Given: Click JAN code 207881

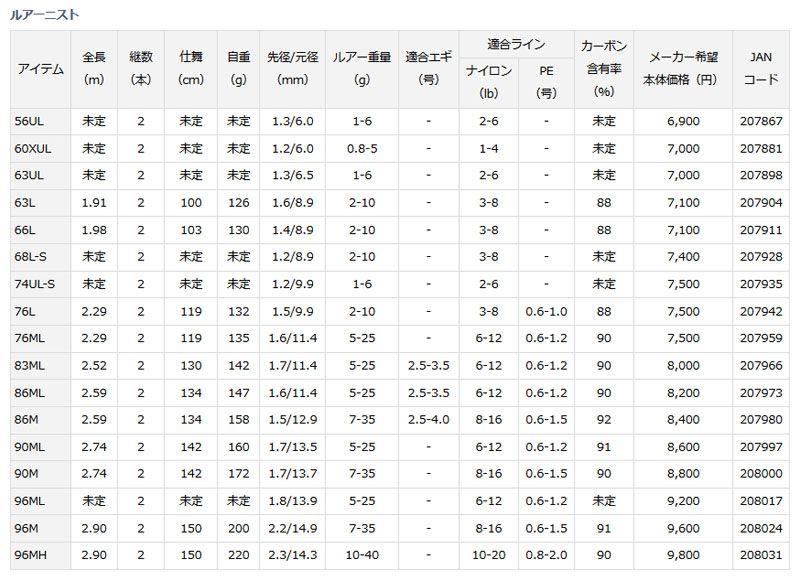Looking at the screenshot, I should [761, 149].
